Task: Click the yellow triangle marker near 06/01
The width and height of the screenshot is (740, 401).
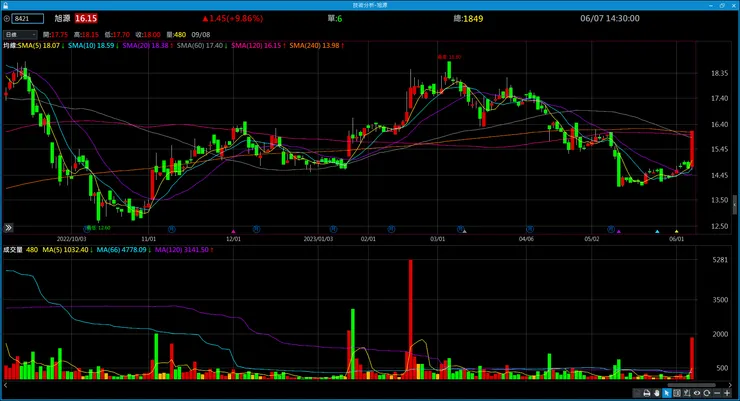Action: coord(676,231)
